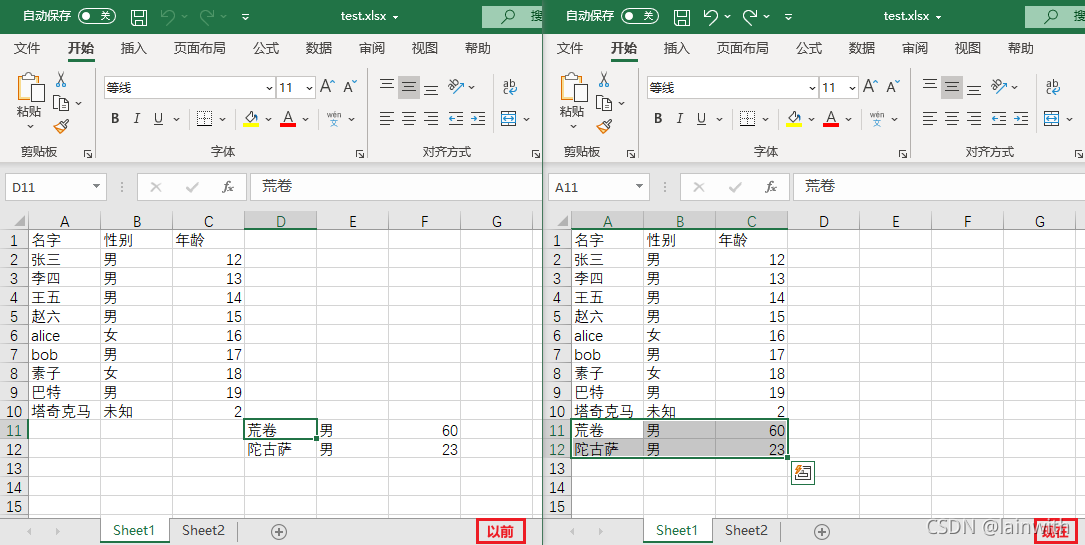Open the 数据 tab in right window
Viewport: 1085px width, 545px height.
(862, 48)
